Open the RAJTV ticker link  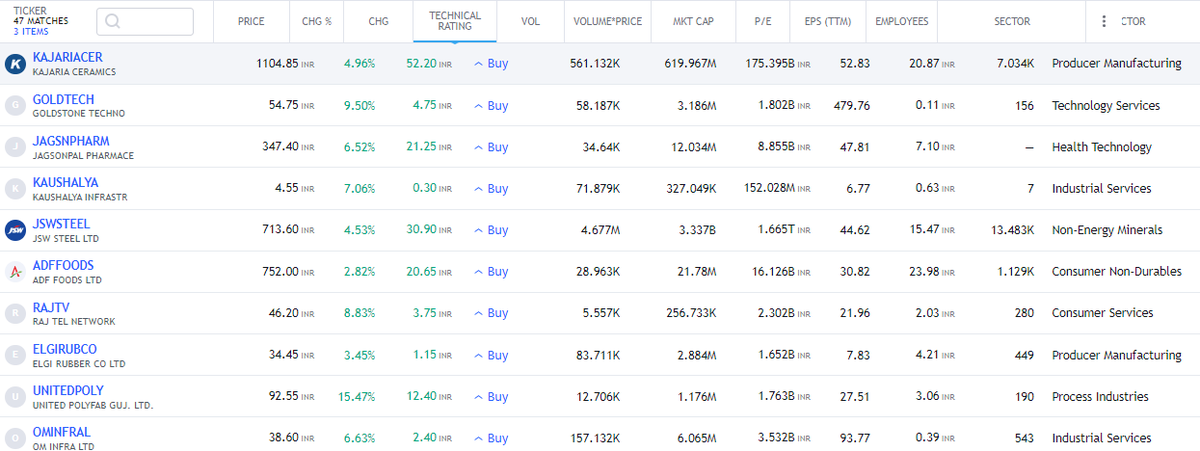click(x=52, y=307)
